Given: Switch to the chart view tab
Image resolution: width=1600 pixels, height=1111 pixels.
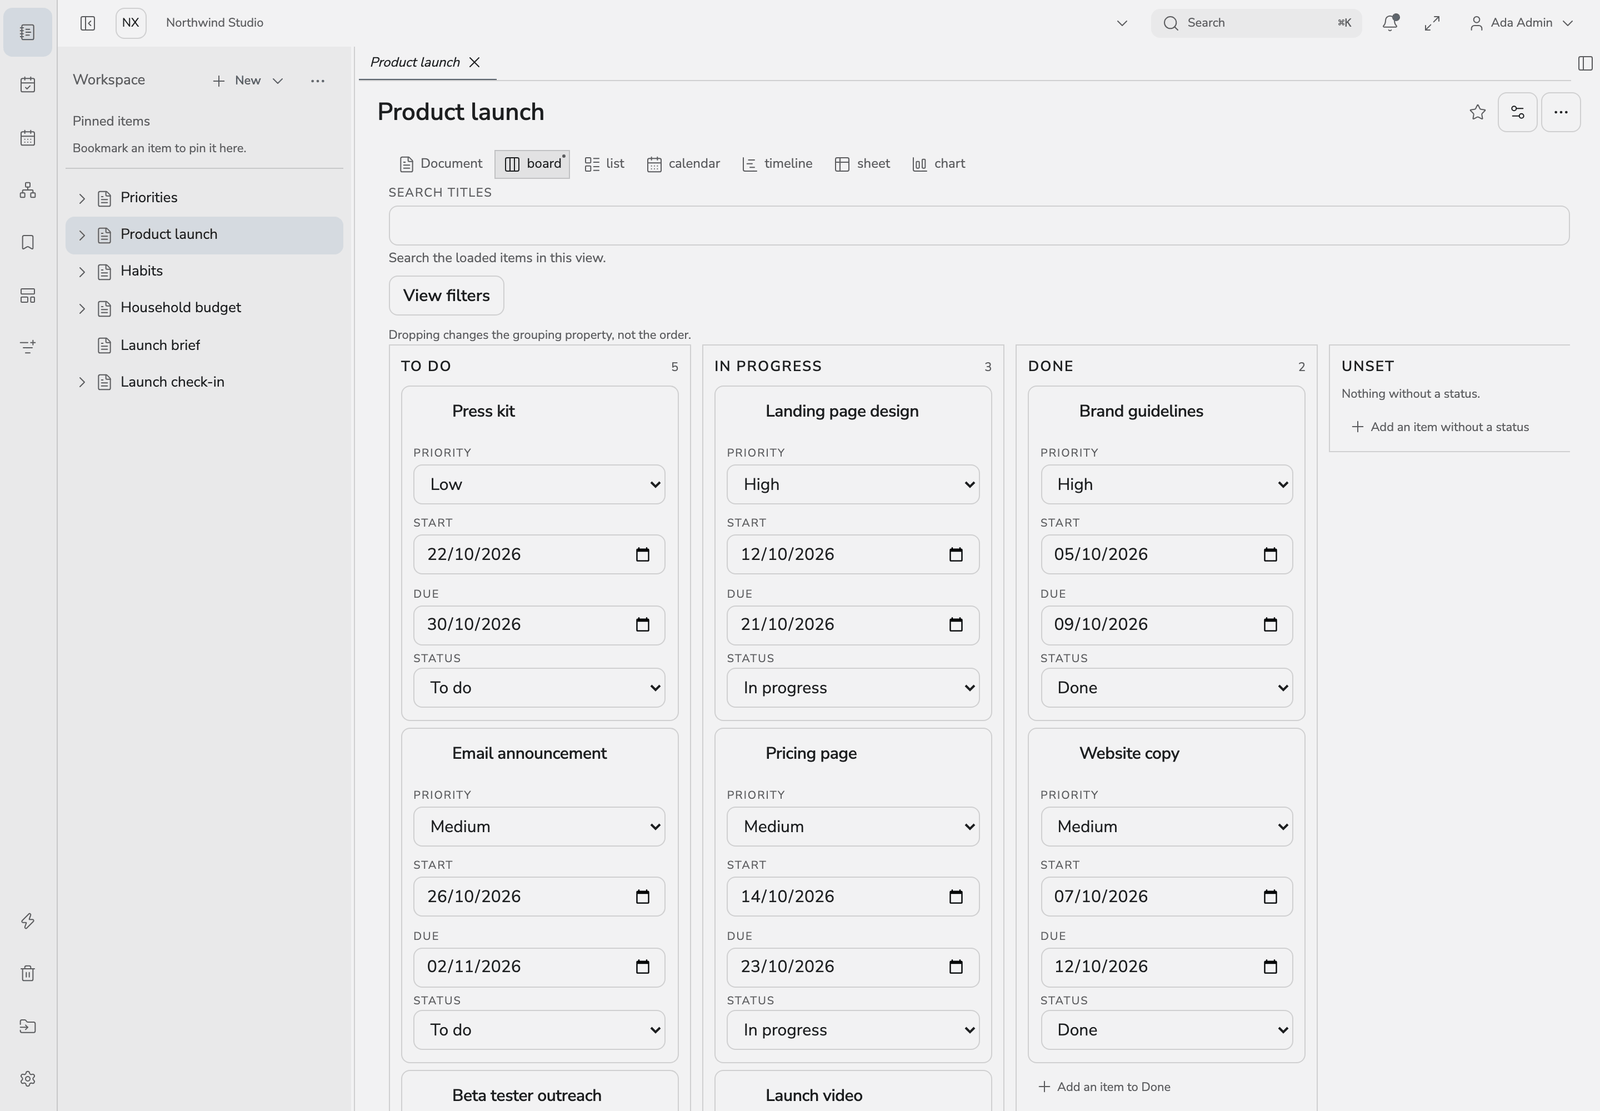Looking at the screenshot, I should click(938, 164).
